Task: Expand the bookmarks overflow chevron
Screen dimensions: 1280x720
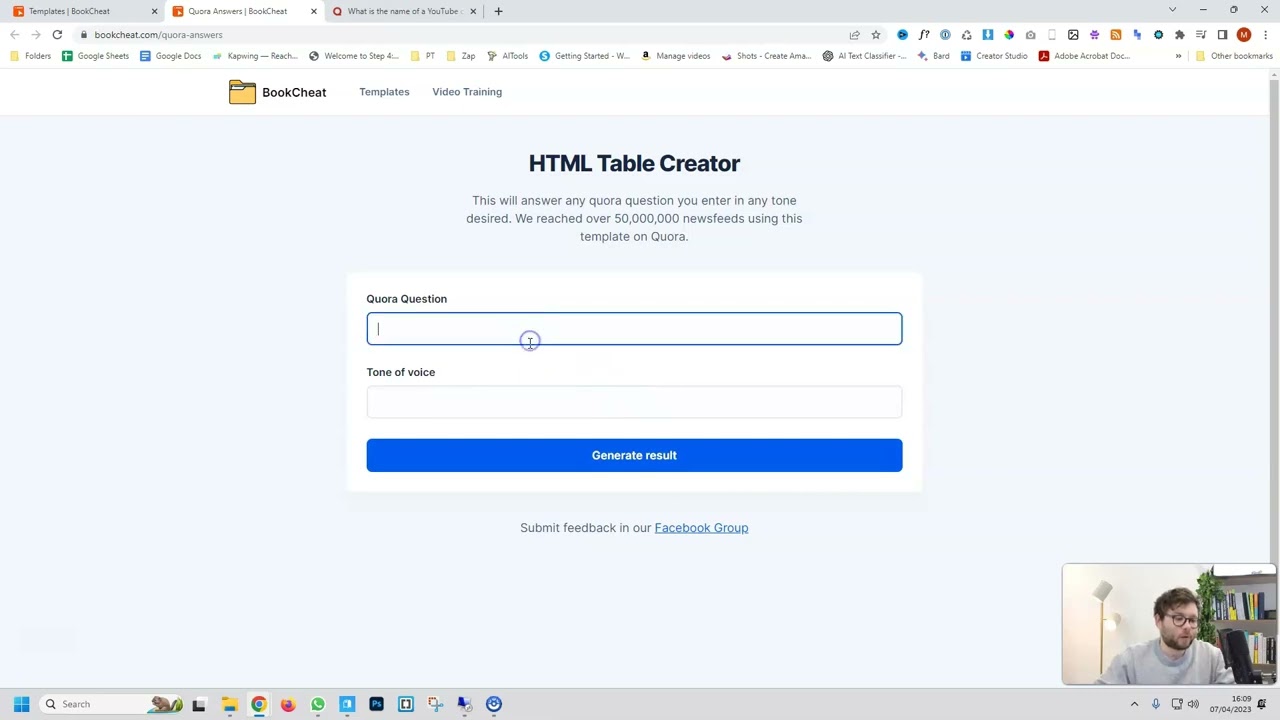Action: [x=1178, y=56]
